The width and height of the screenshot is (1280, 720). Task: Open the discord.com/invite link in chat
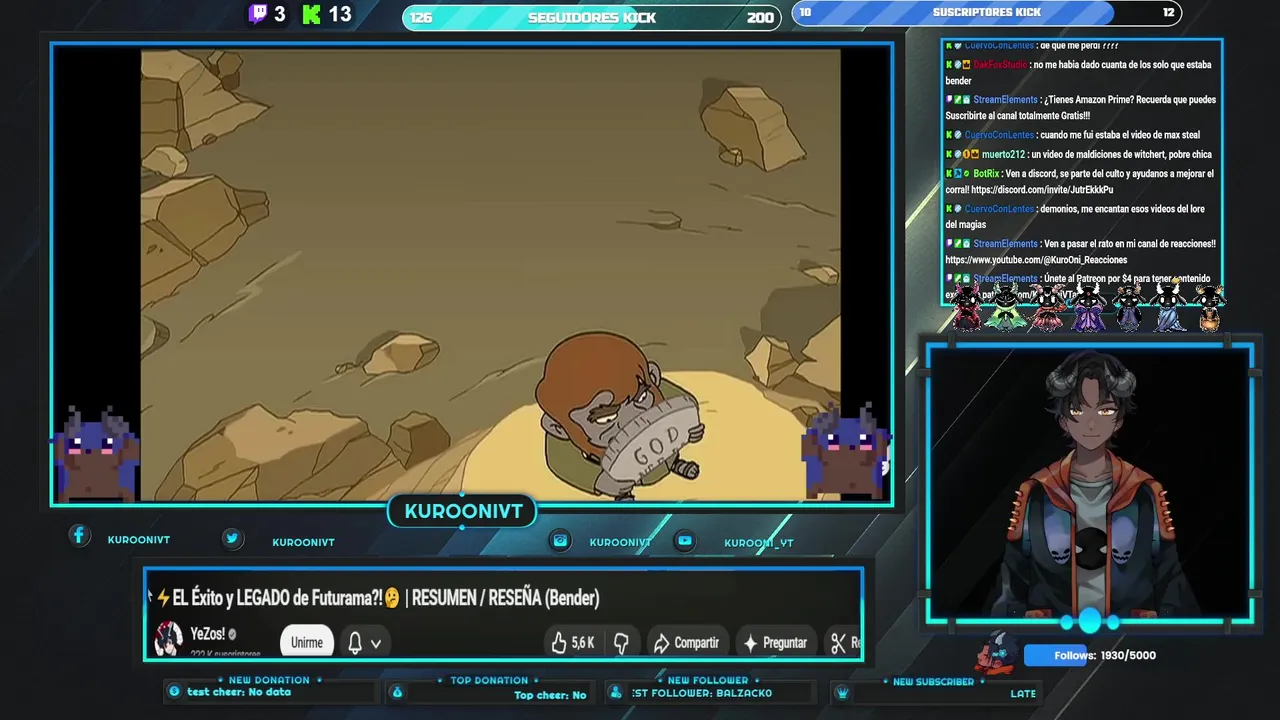(1042, 190)
